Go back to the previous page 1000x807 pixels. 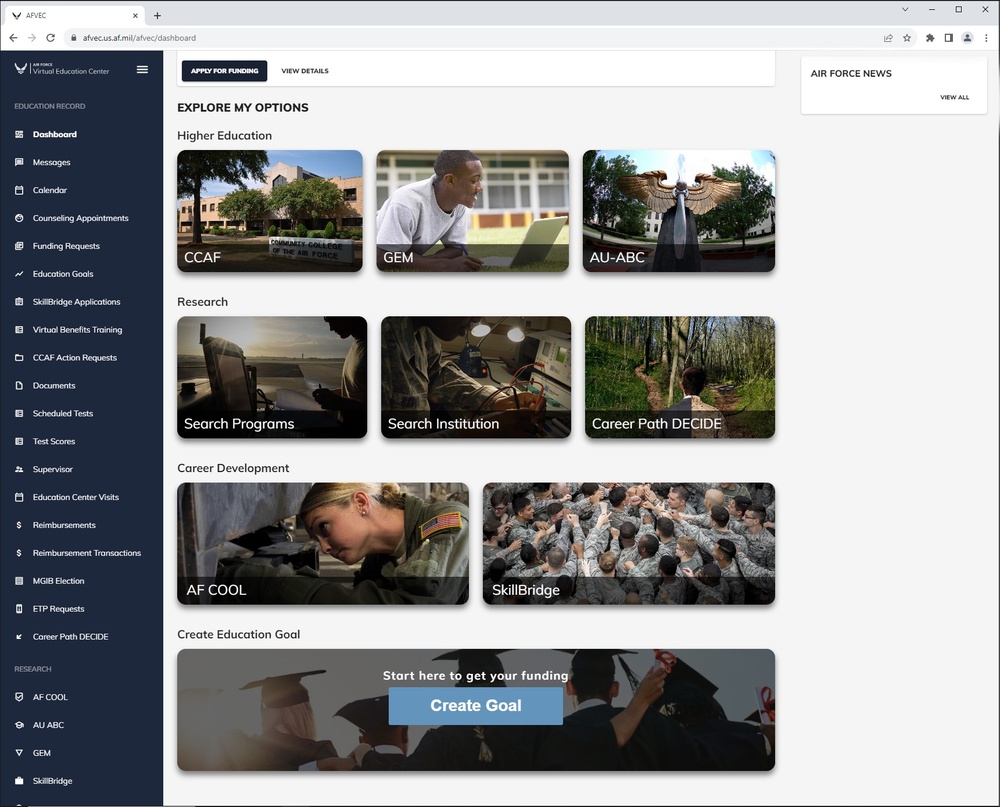(x=13, y=38)
